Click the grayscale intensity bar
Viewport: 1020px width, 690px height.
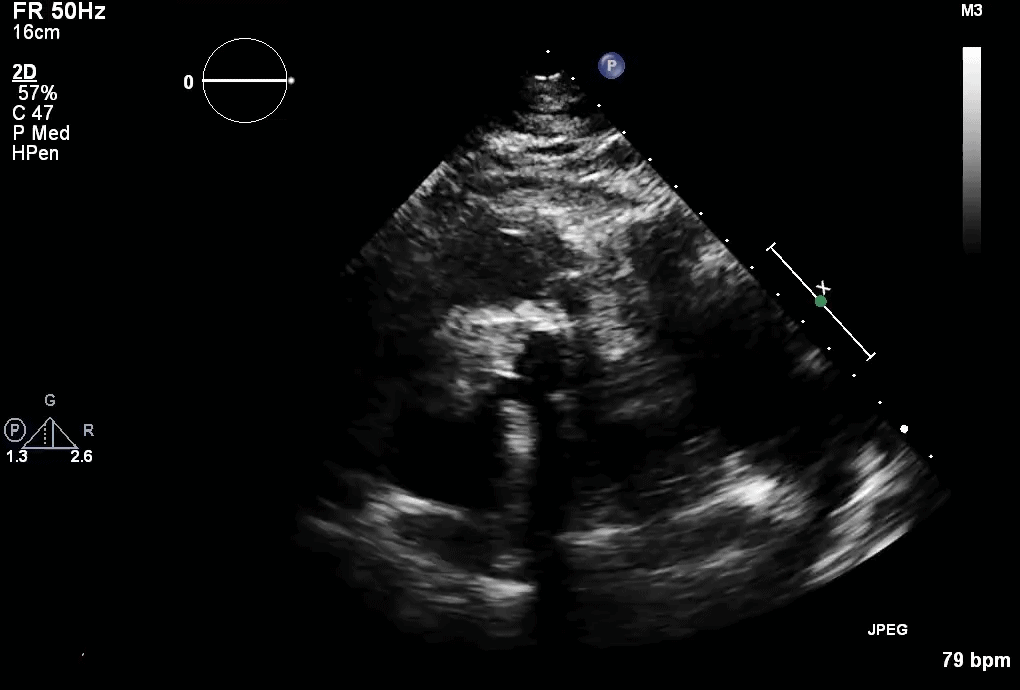(x=971, y=145)
